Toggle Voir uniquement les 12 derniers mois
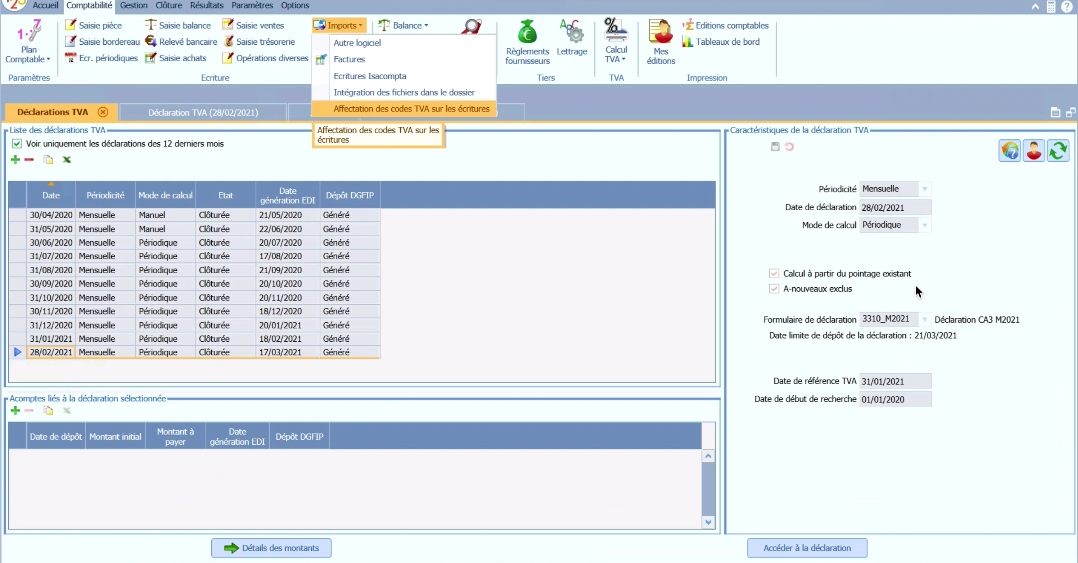 (17, 144)
